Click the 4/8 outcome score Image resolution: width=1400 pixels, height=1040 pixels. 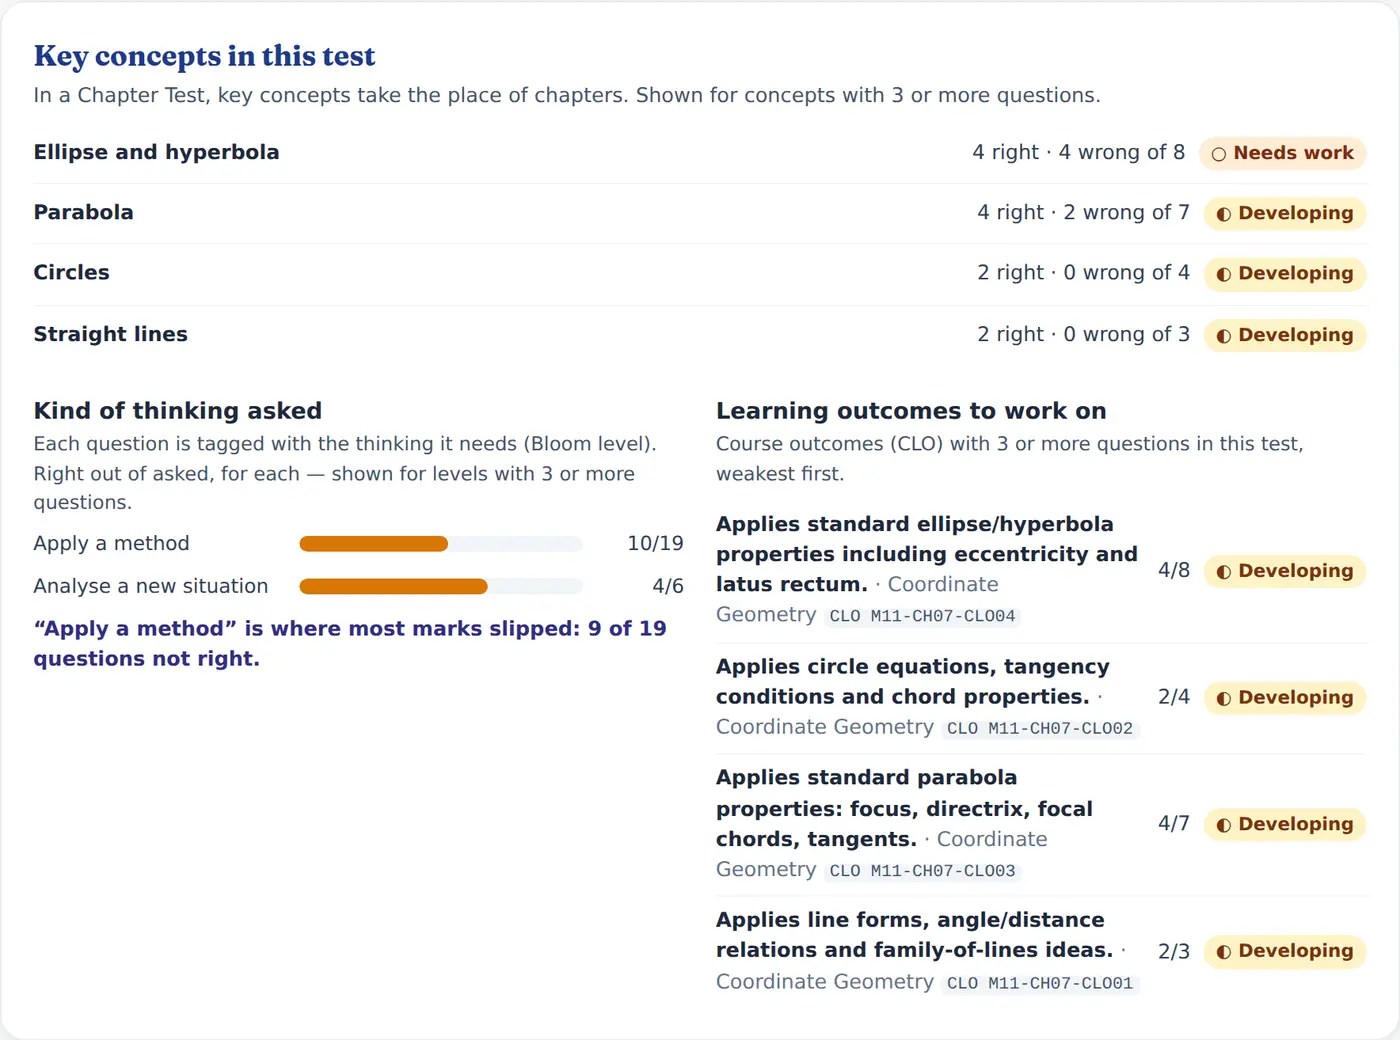tap(1174, 570)
